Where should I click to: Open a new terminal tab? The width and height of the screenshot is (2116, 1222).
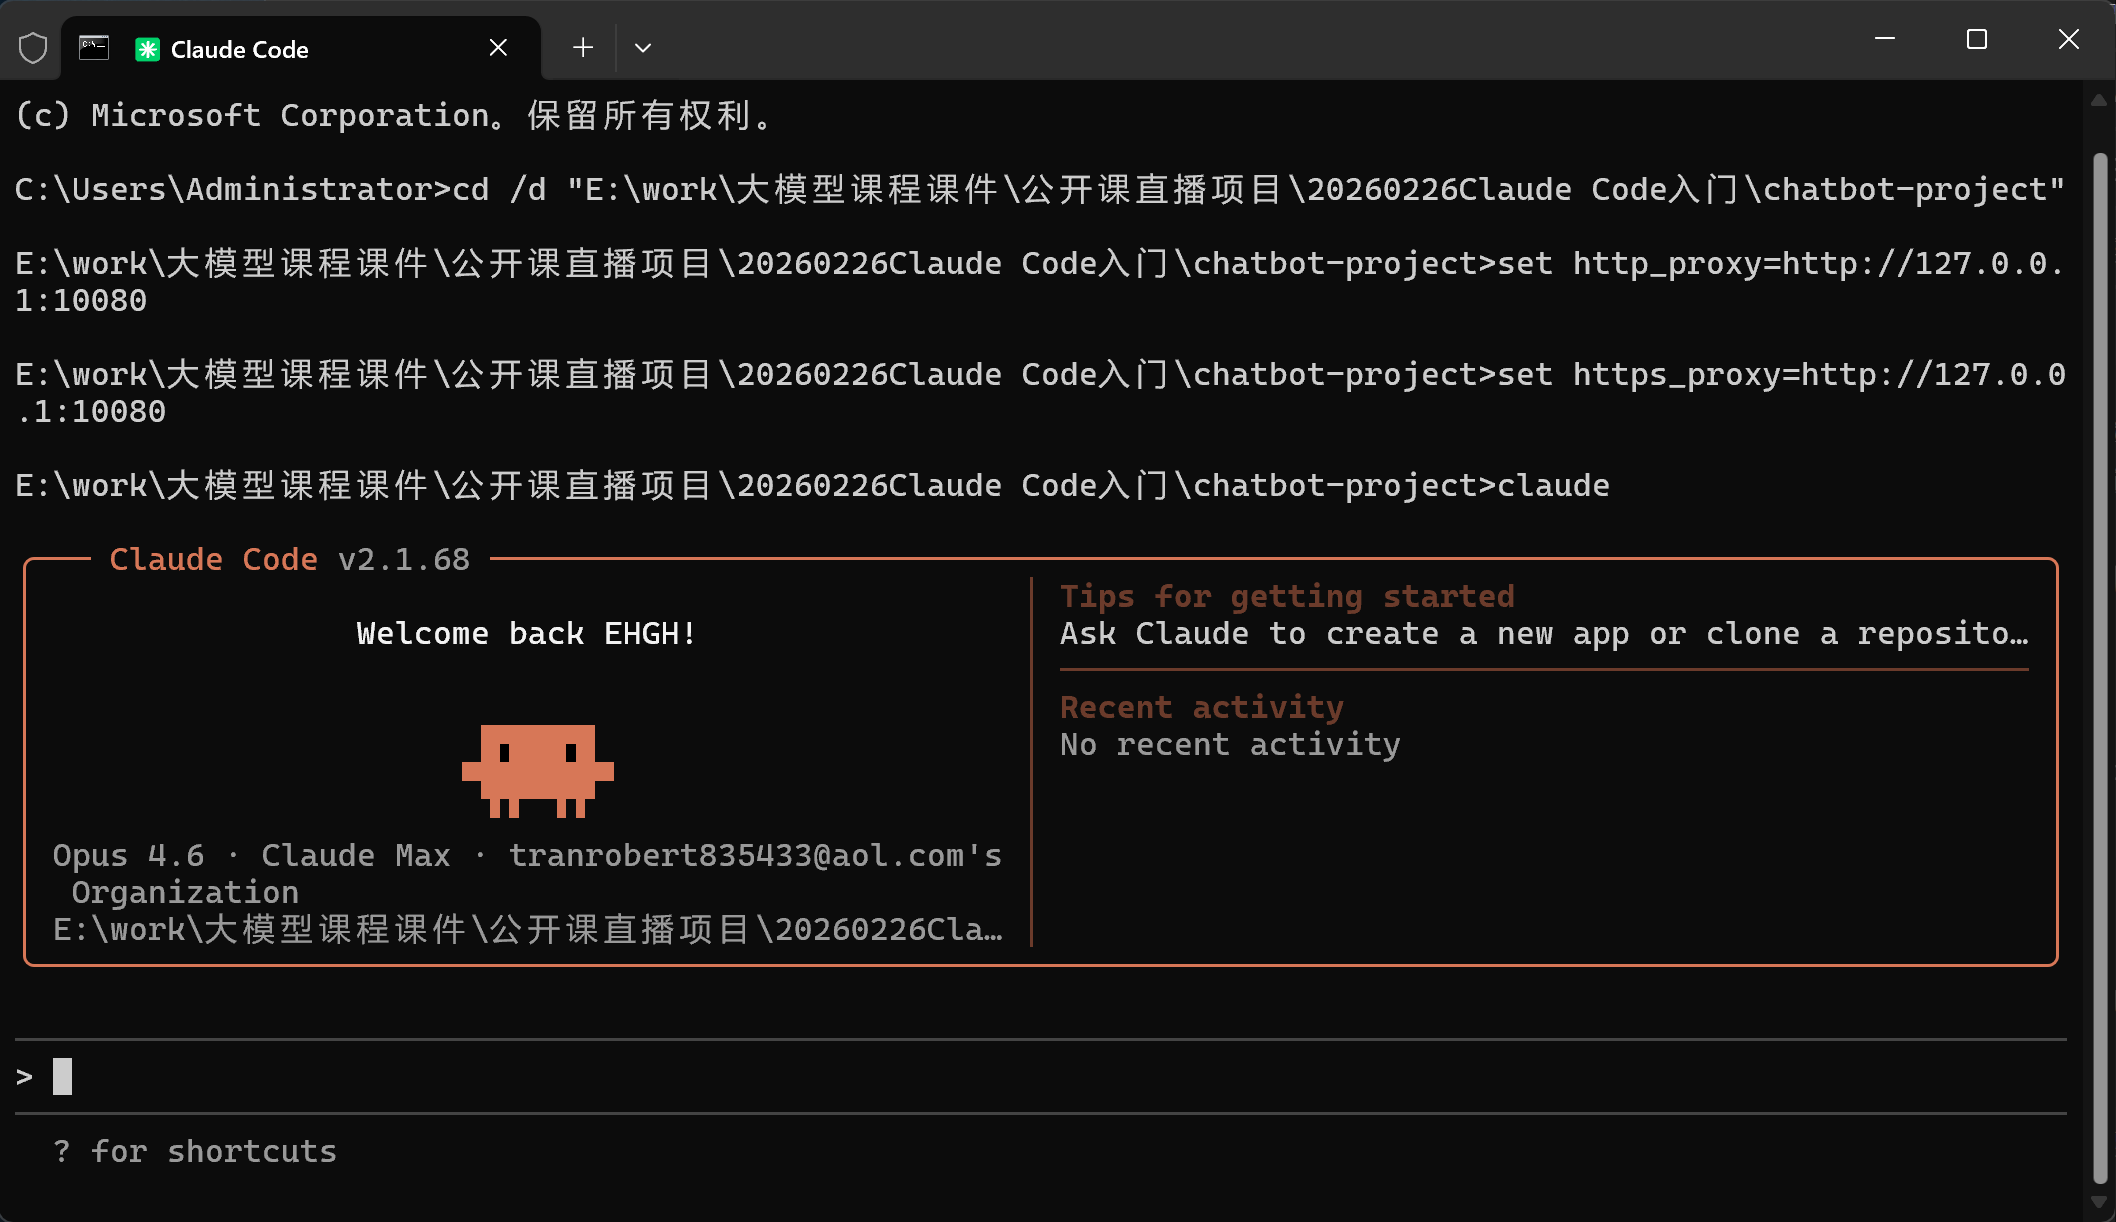[583, 47]
